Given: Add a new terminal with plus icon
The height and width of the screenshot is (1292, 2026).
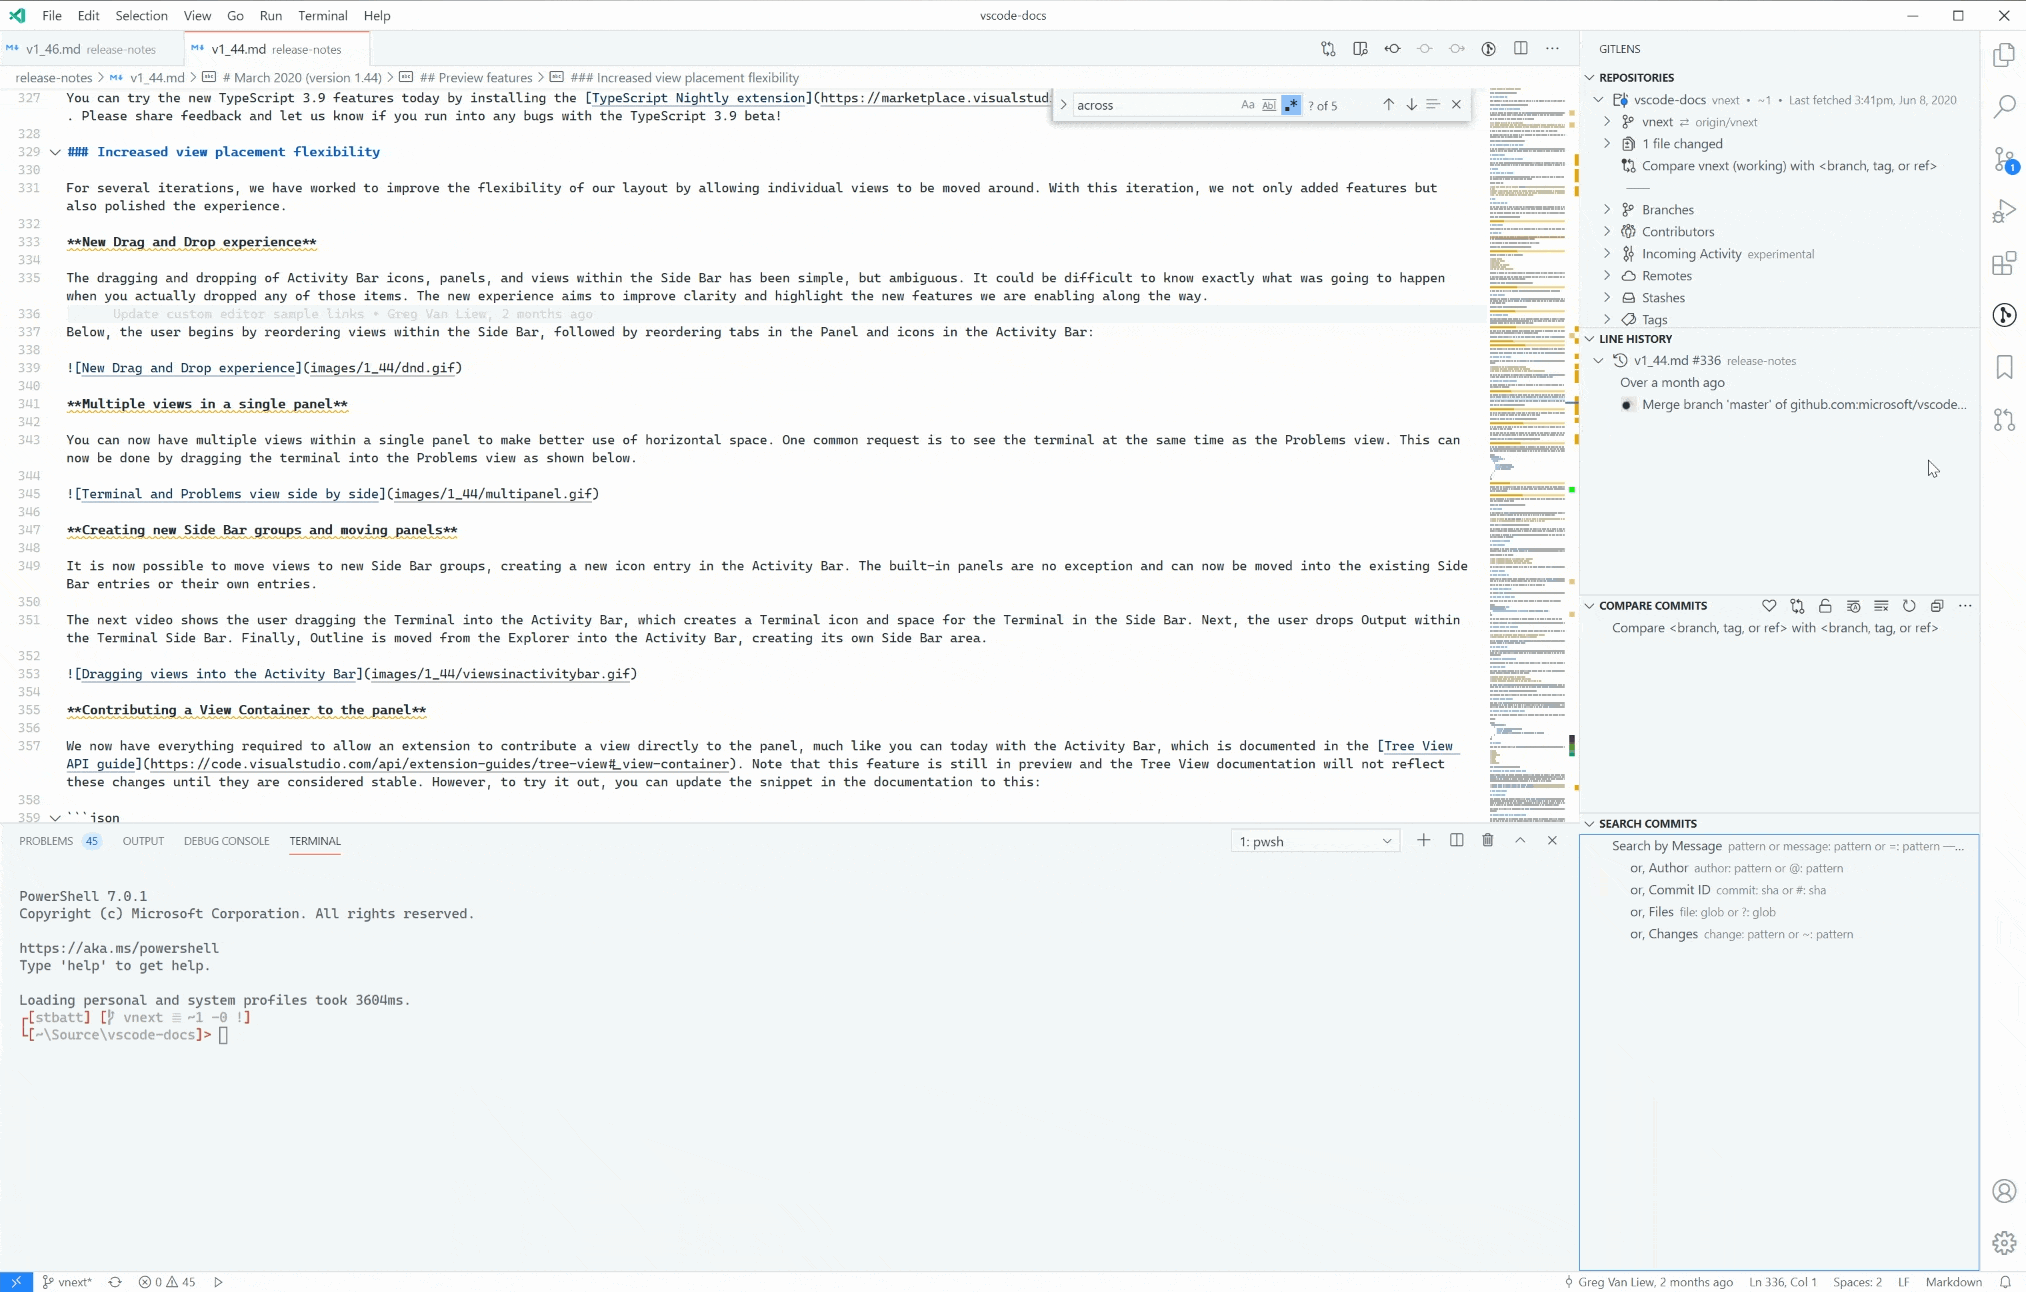Looking at the screenshot, I should 1423,841.
